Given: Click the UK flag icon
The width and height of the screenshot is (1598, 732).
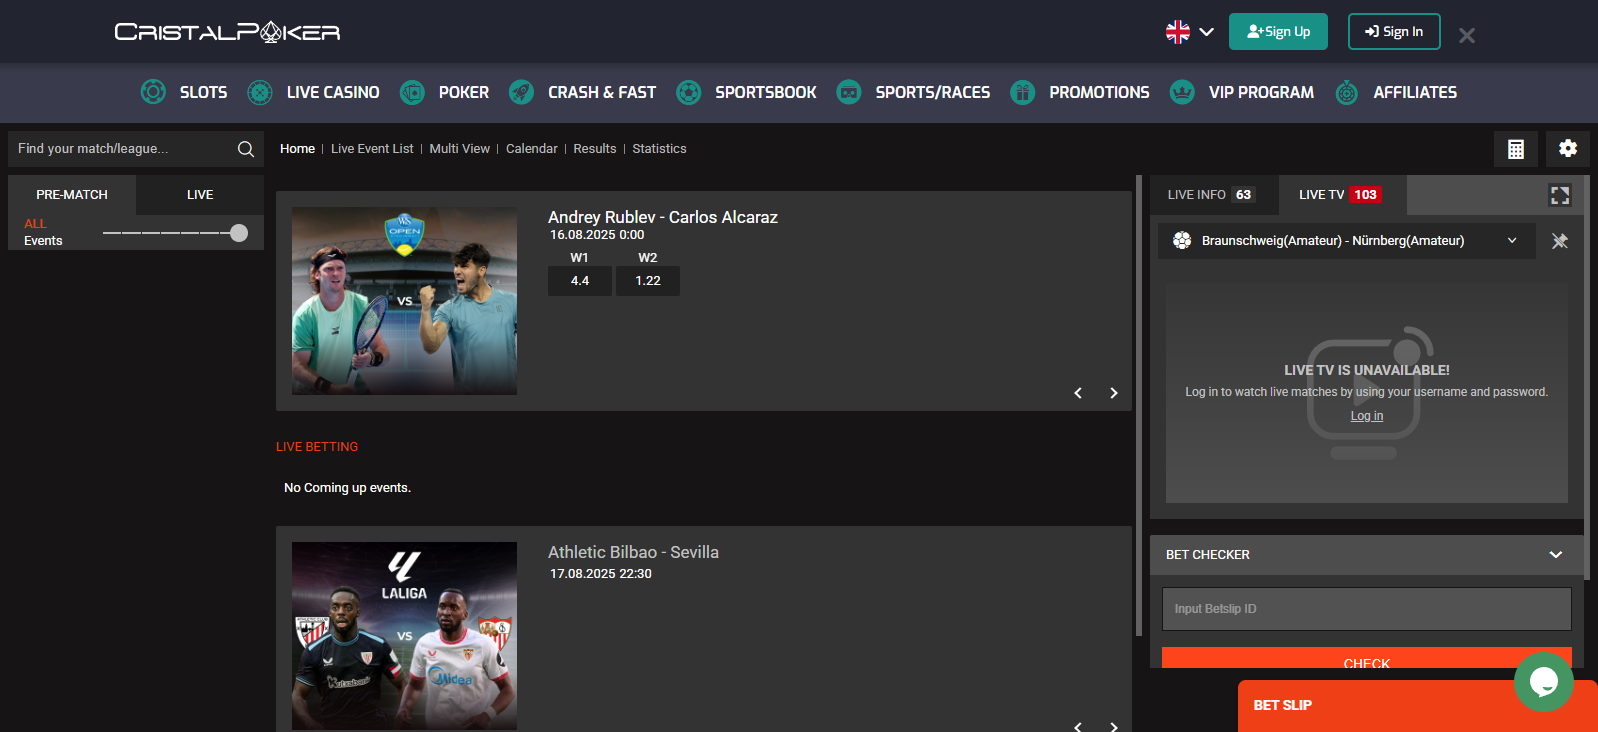Looking at the screenshot, I should 1178,32.
